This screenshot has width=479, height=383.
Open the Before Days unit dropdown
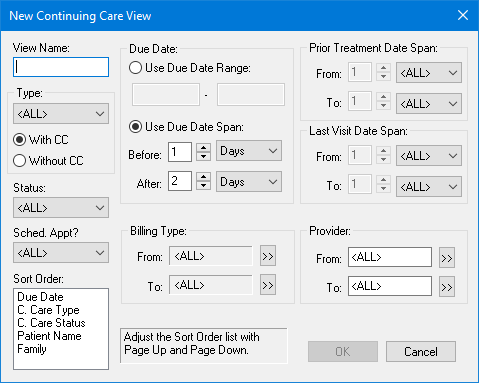tap(249, 151)
